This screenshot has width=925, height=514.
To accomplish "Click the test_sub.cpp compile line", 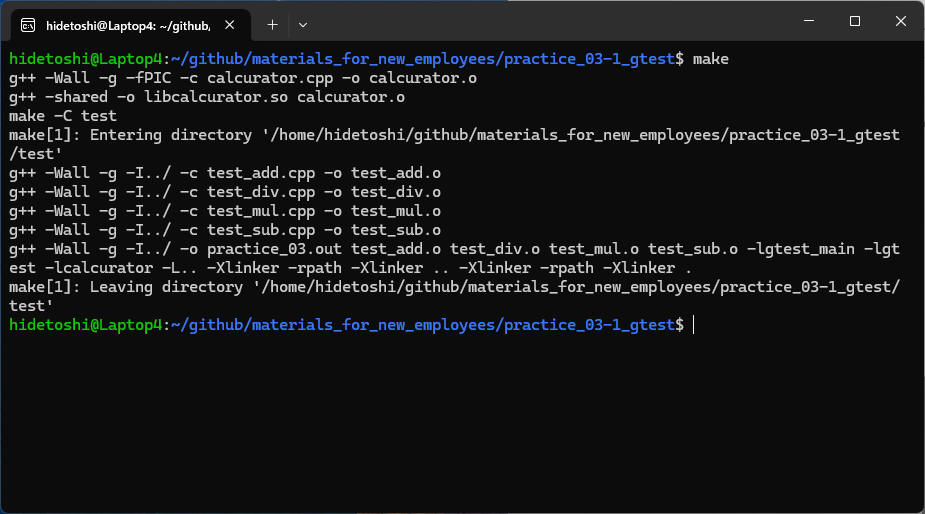I will tap(225, 230).
